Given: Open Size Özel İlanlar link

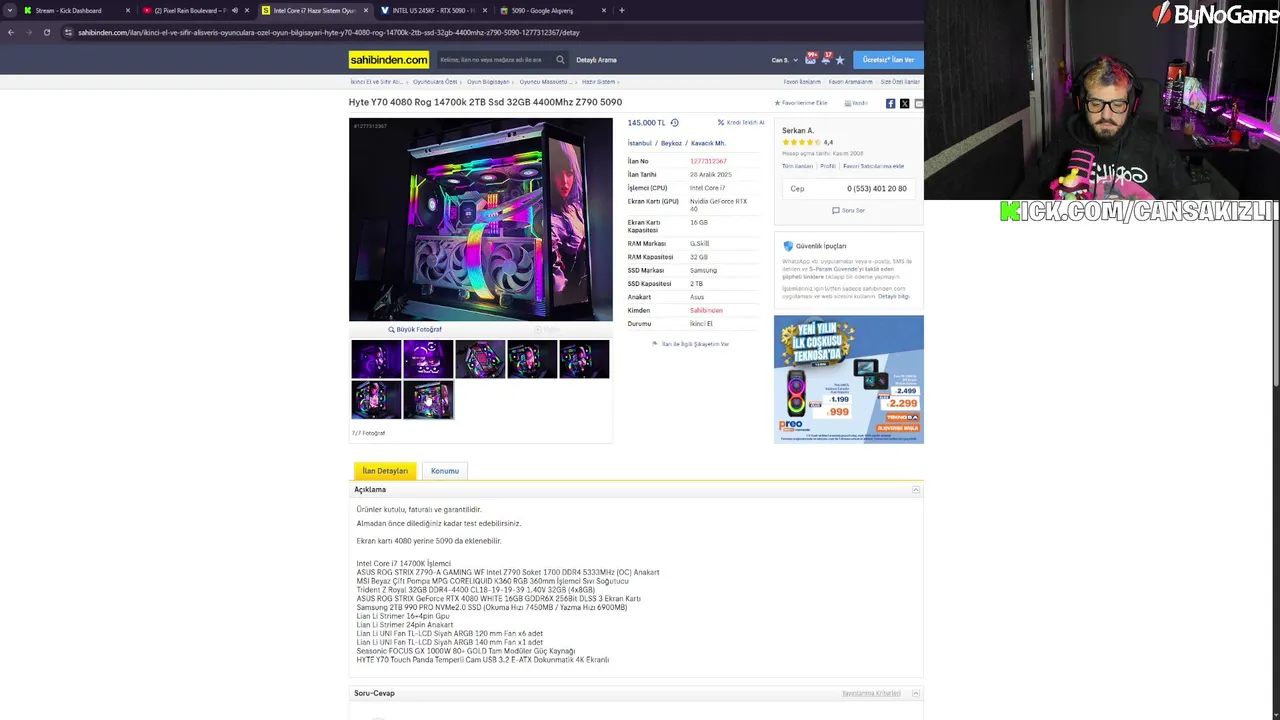Looking at the screenshot, I should point(900,82).
